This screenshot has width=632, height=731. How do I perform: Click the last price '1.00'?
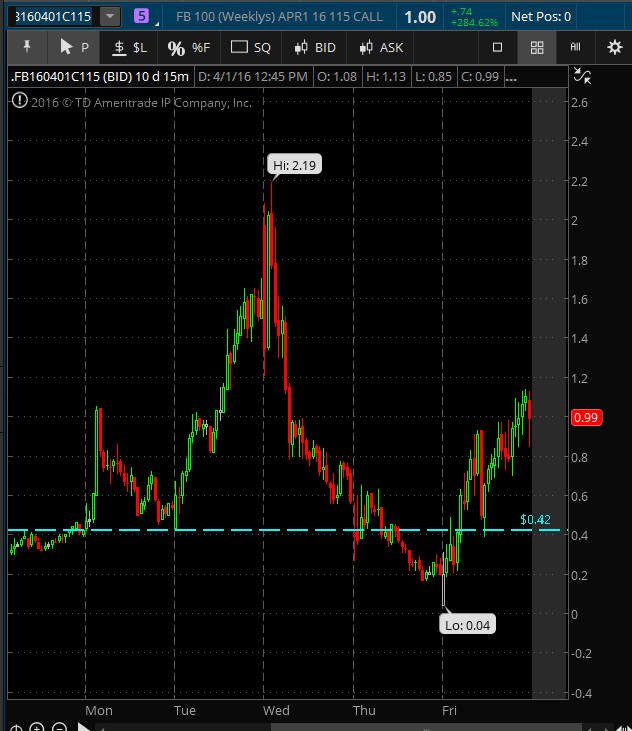click(420, 17)
